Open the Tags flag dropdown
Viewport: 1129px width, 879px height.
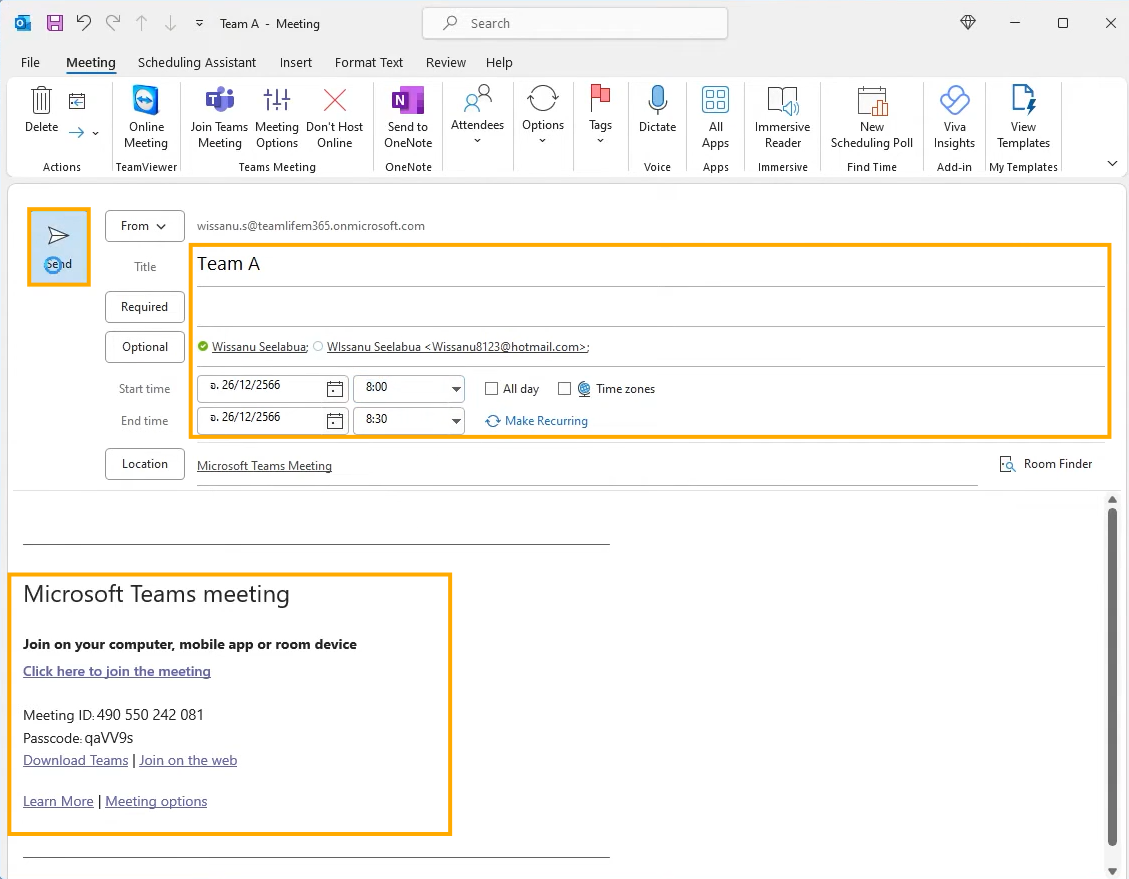tap(600, 115)
